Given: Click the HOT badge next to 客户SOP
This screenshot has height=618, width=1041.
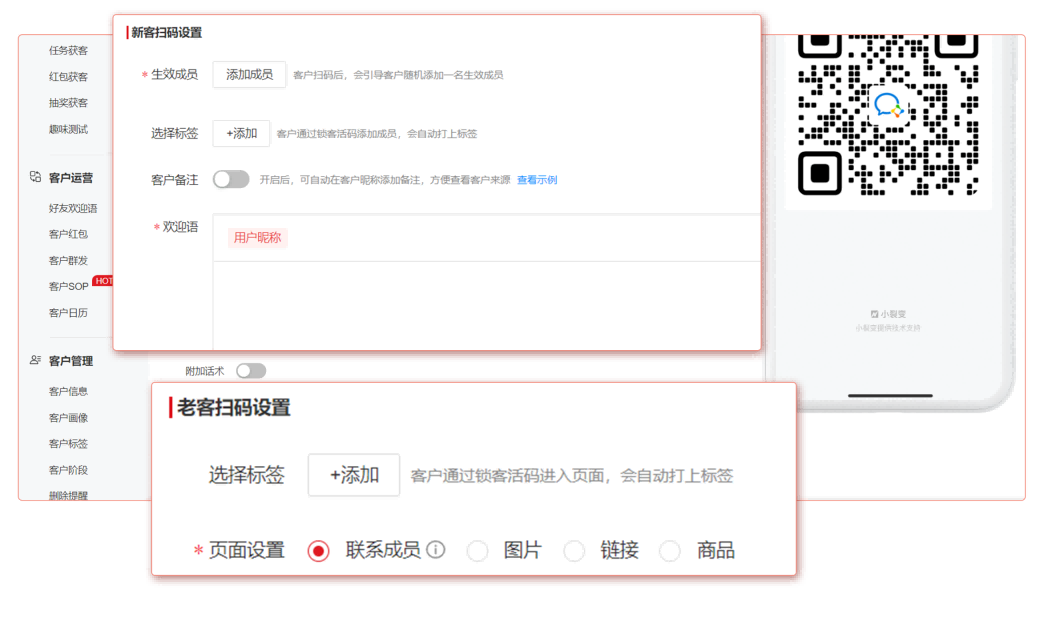Looking at the screenshot, I should [103, 281].
